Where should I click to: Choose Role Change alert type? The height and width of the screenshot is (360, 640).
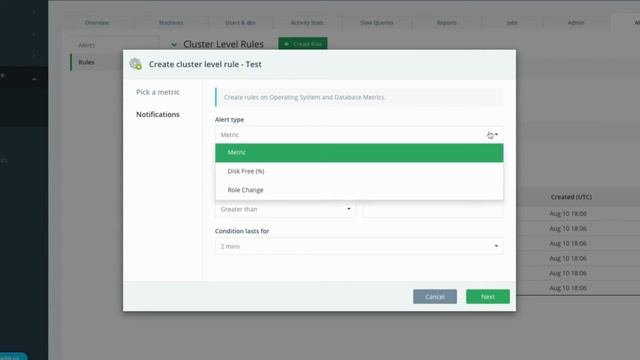359,190
